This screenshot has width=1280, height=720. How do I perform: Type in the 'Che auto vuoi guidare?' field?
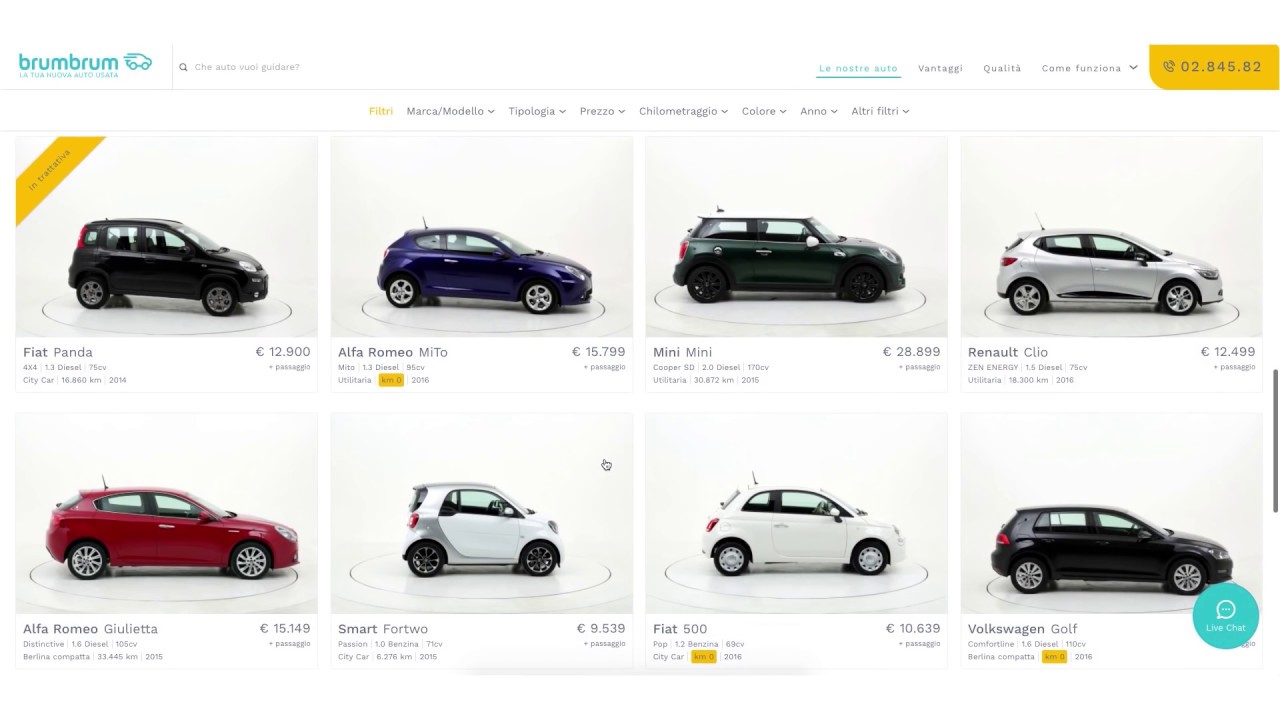(400, 67)
